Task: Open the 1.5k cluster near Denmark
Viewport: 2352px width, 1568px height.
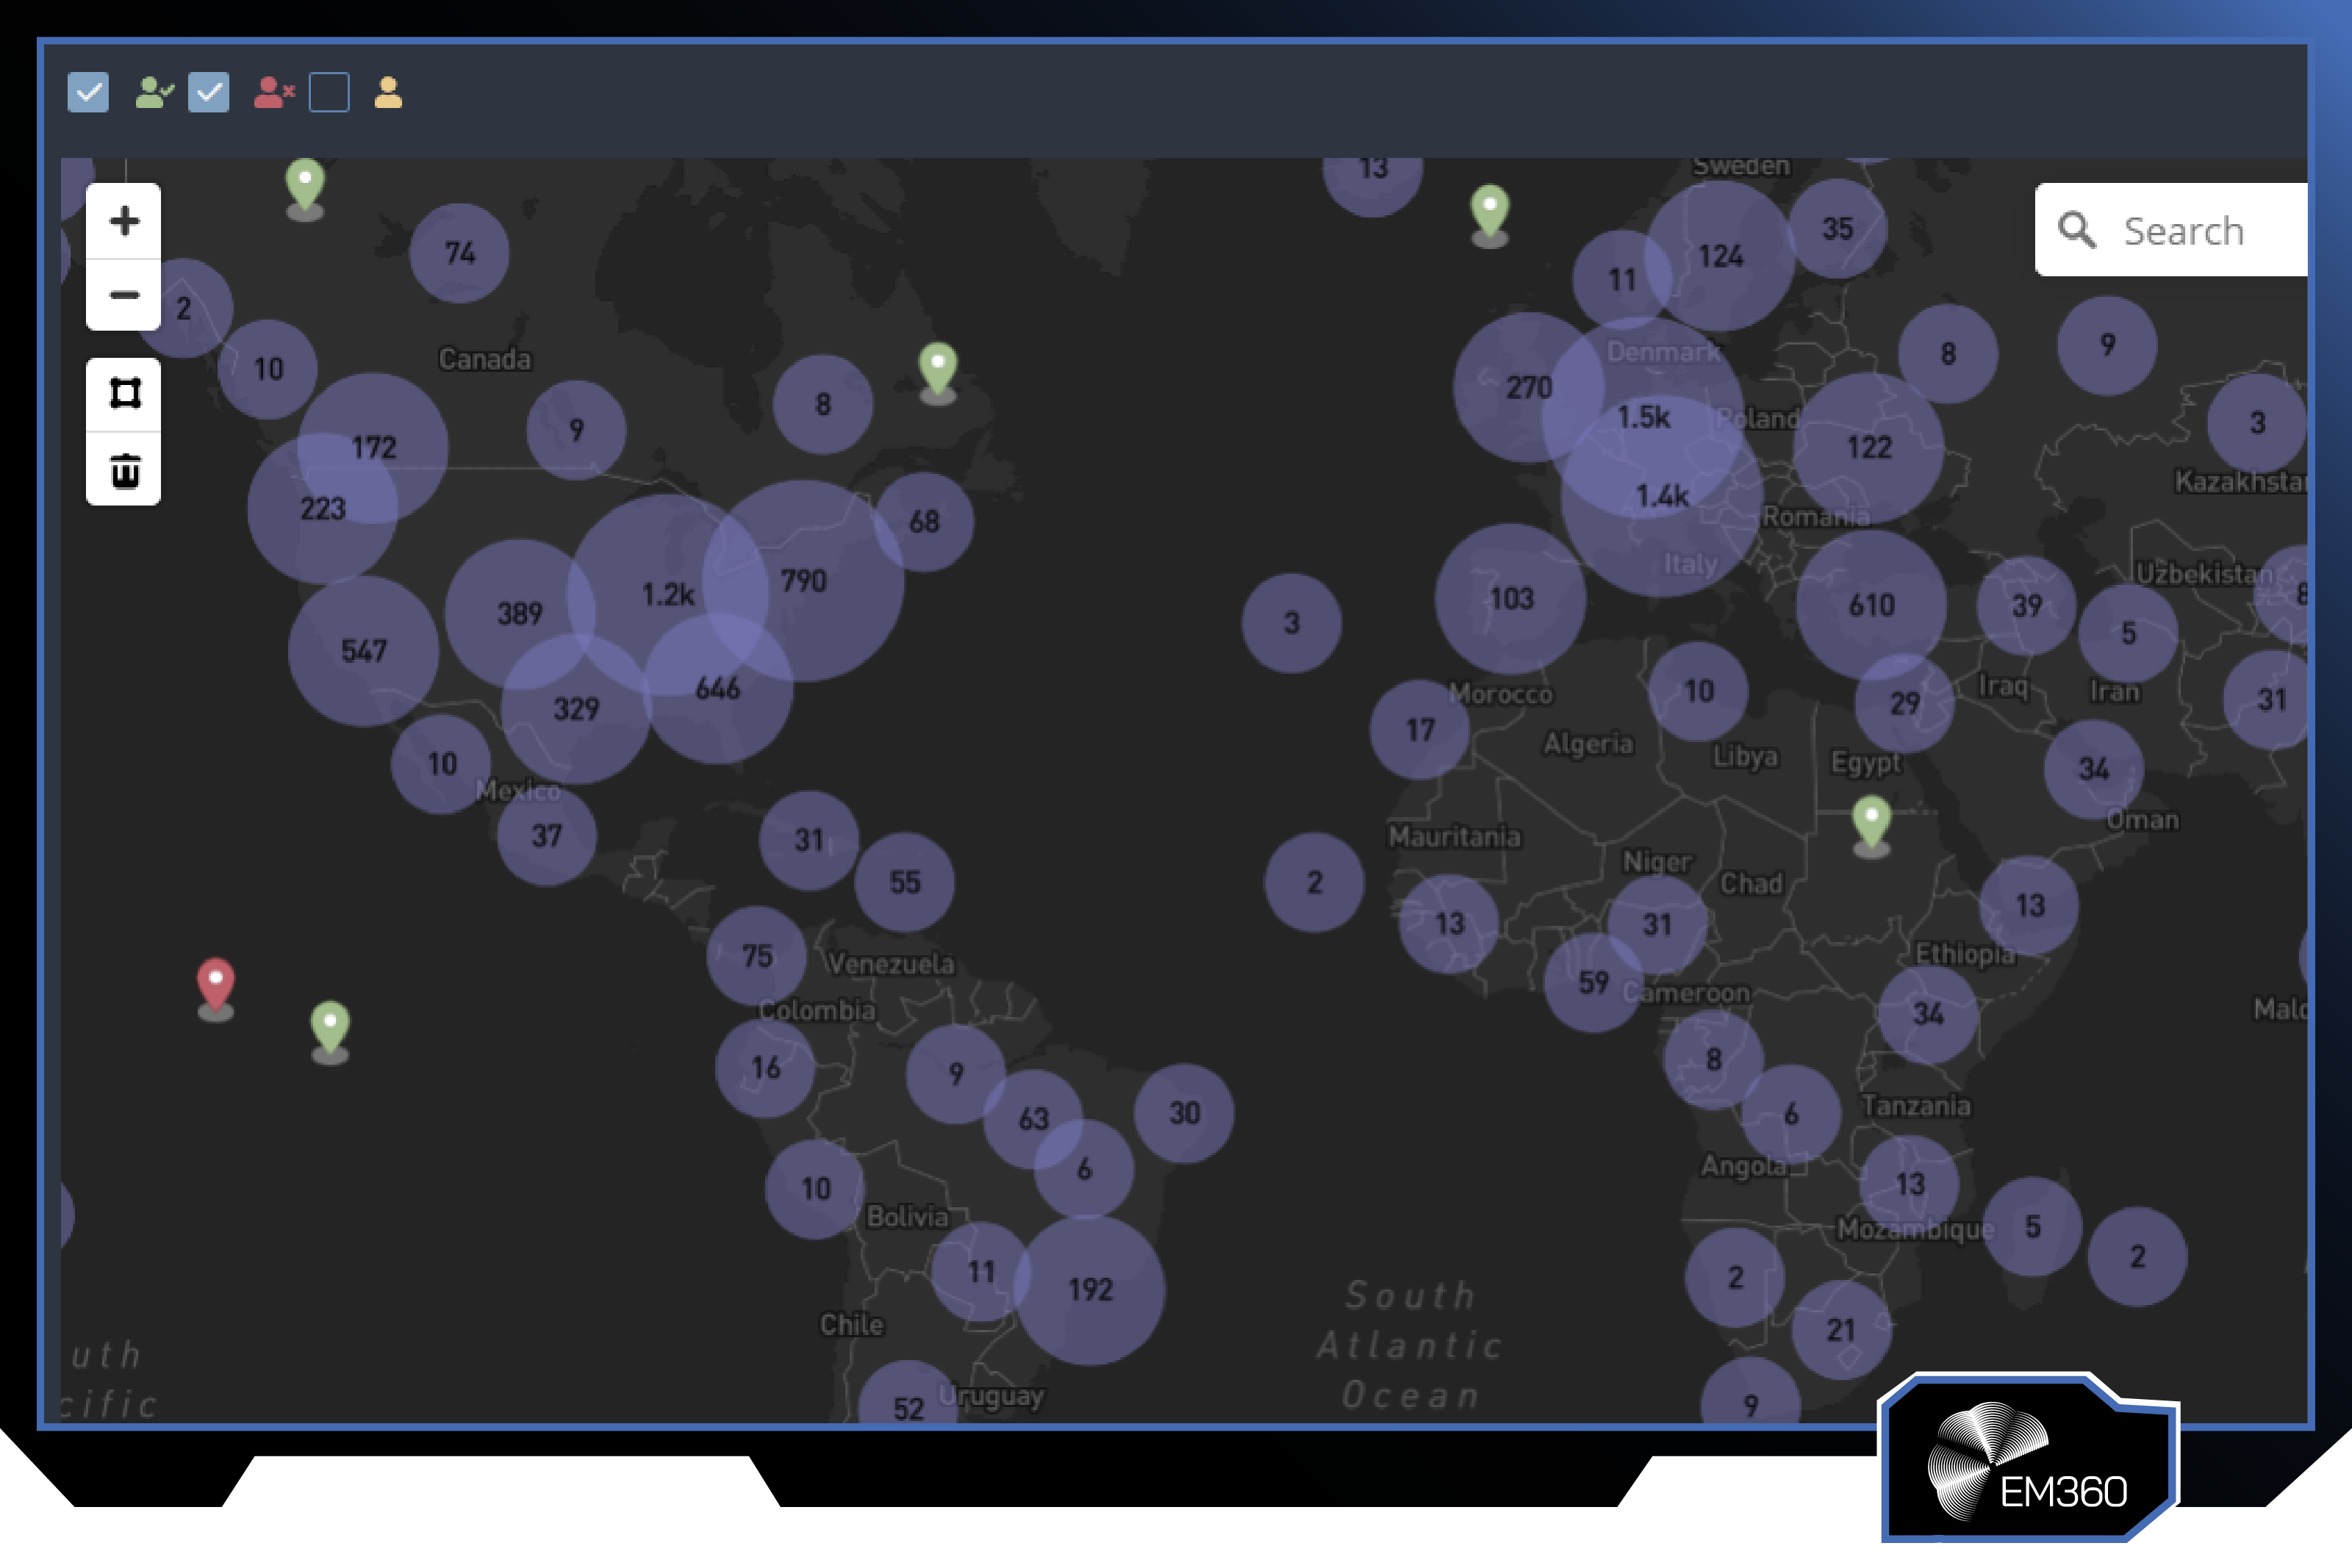Action: click(x=1643, y=417)
